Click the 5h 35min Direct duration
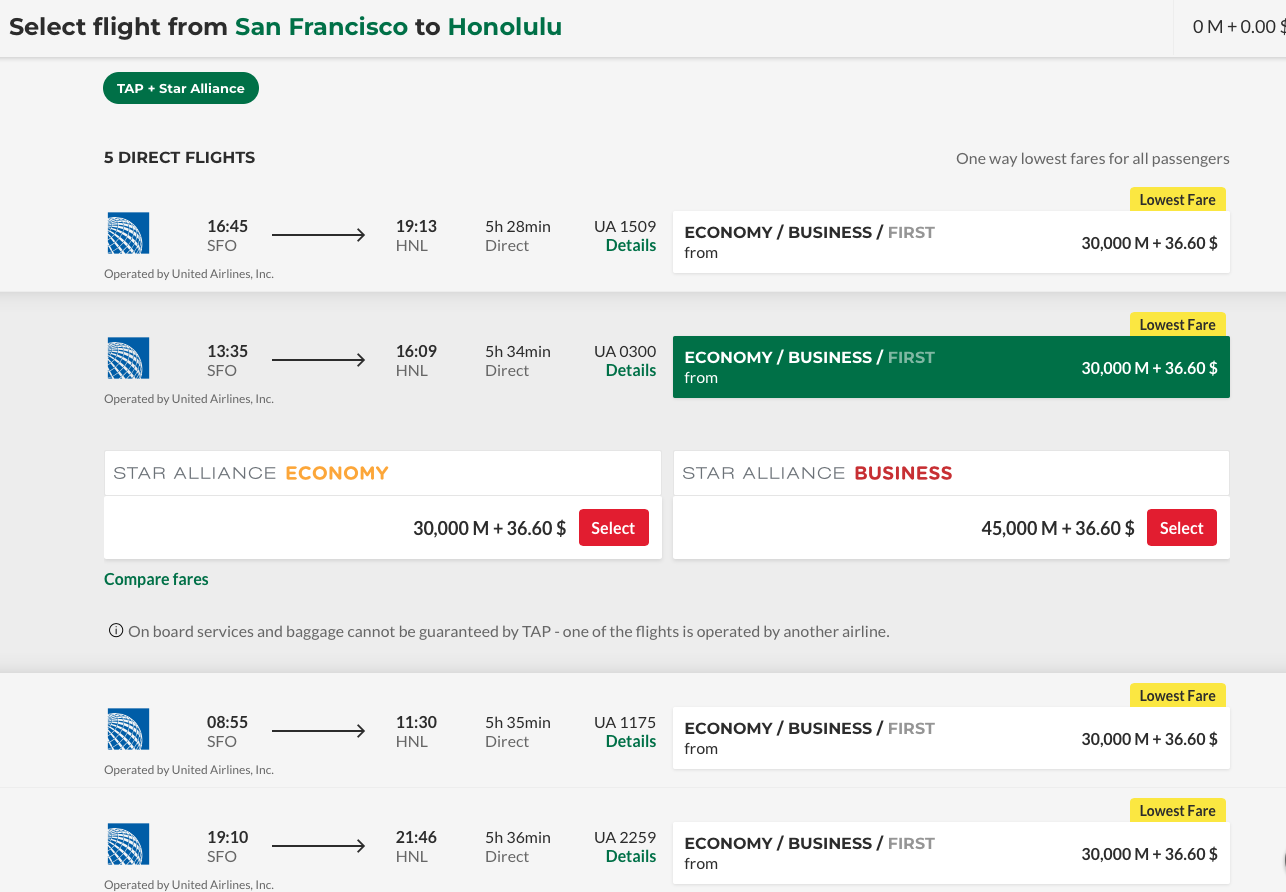 tap(518, 732)
